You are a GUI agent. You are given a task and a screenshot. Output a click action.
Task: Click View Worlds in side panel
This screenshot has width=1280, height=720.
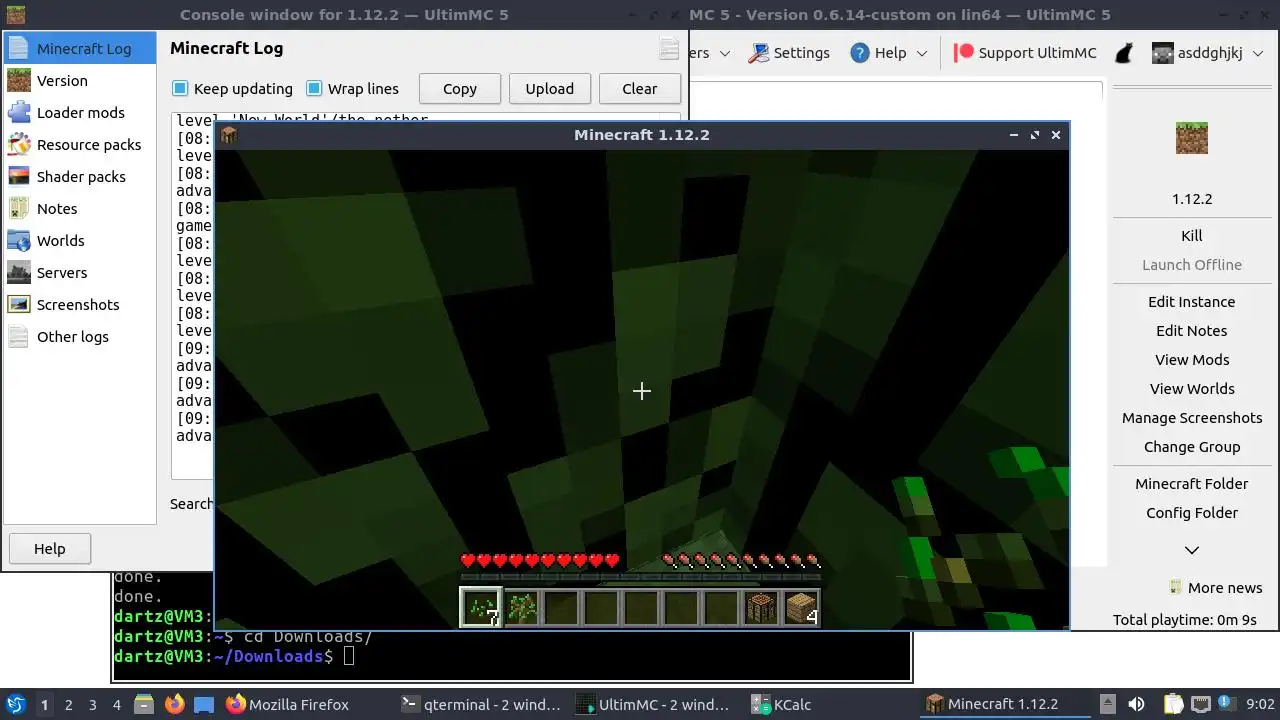(1192, 389)
